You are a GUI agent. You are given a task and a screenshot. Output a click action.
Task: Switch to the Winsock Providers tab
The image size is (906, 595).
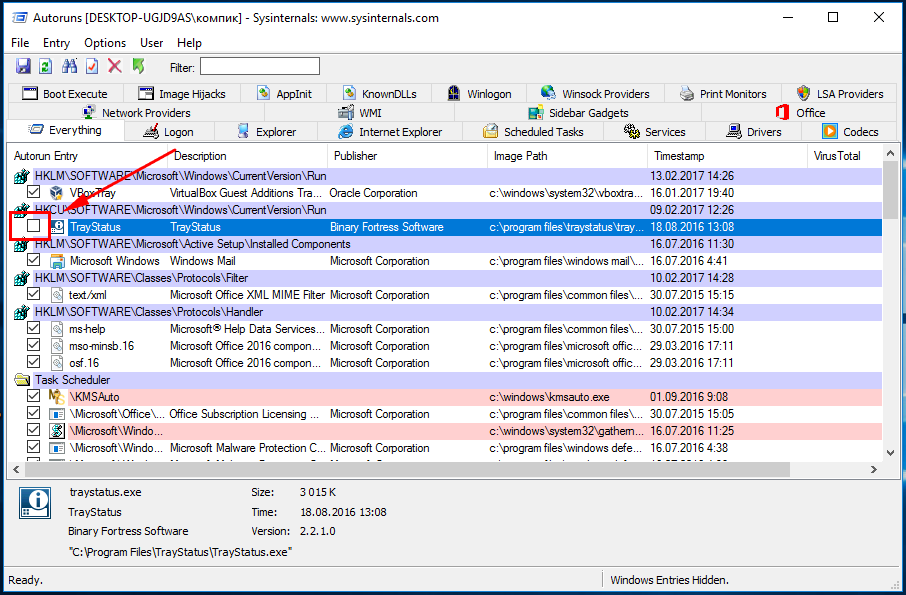tap(595, 94)
